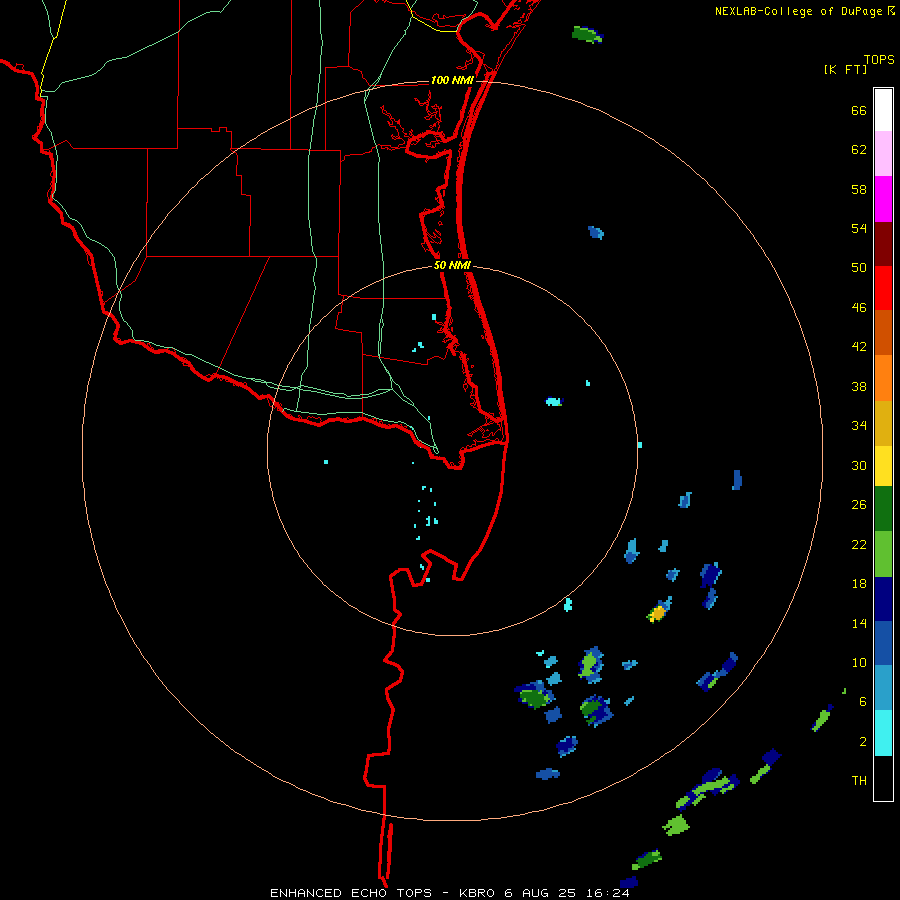
Task: Click the NEXLAB-College of DuPage label
Action: click(x=798, y=11)
